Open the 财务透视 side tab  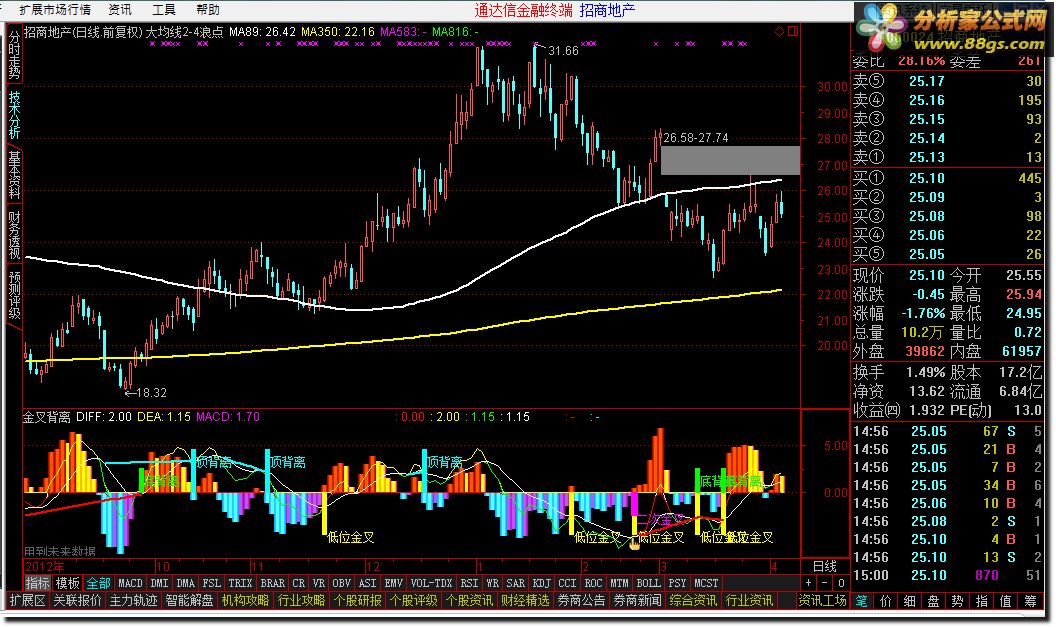tap(14, 234)
